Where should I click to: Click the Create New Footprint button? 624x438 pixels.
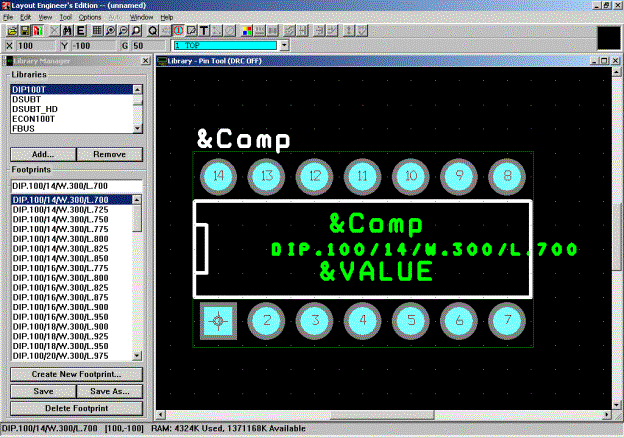pyautogui.click(x=75, y=373)
